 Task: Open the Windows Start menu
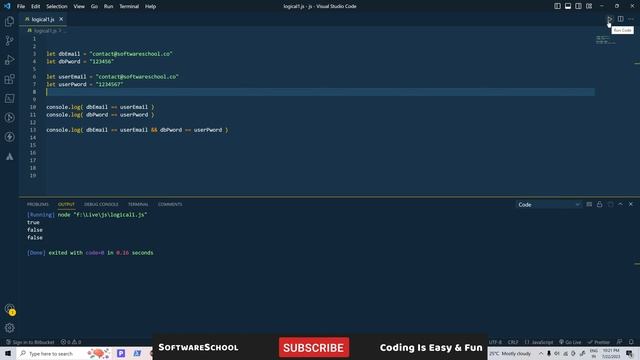[x=8, y=353]
